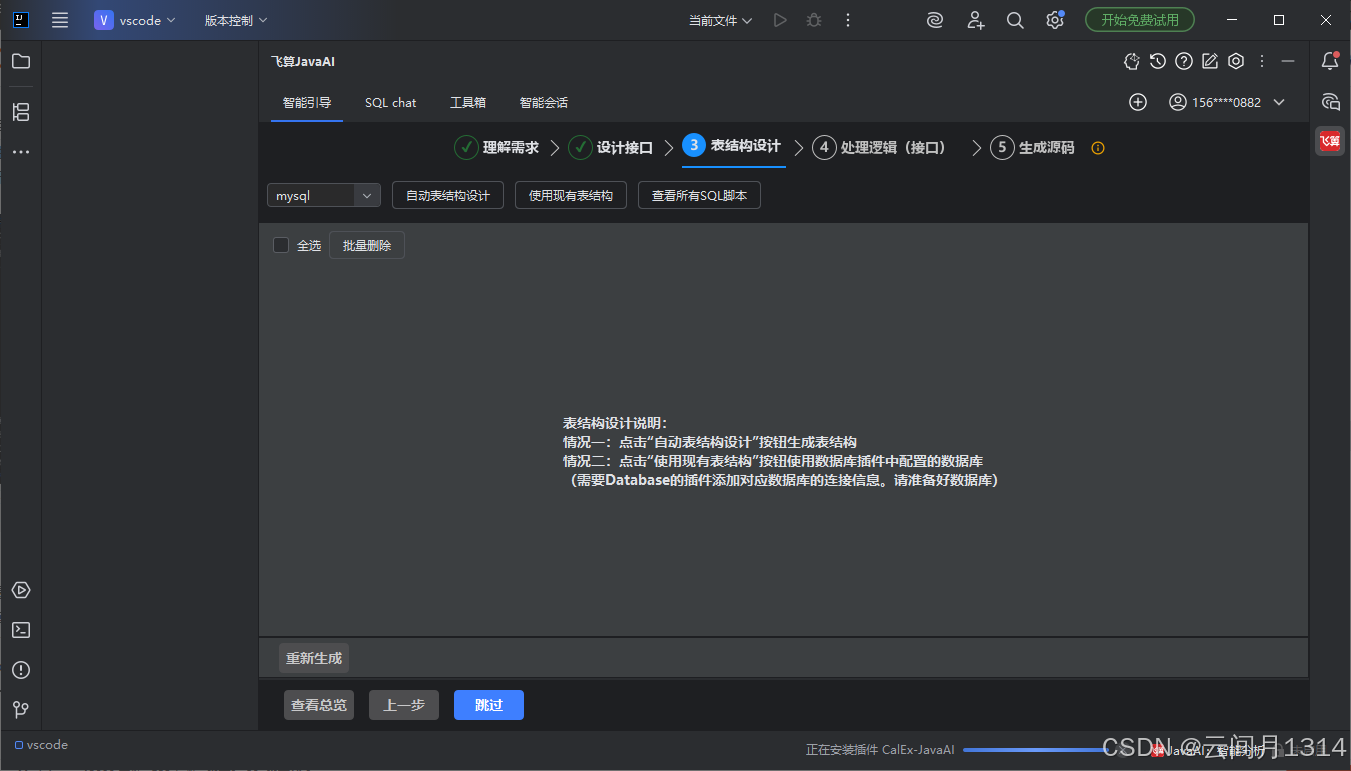Open the AI chat tool window icon
The width and height of the screenshot is (1351, 771).
(1330, 102)
